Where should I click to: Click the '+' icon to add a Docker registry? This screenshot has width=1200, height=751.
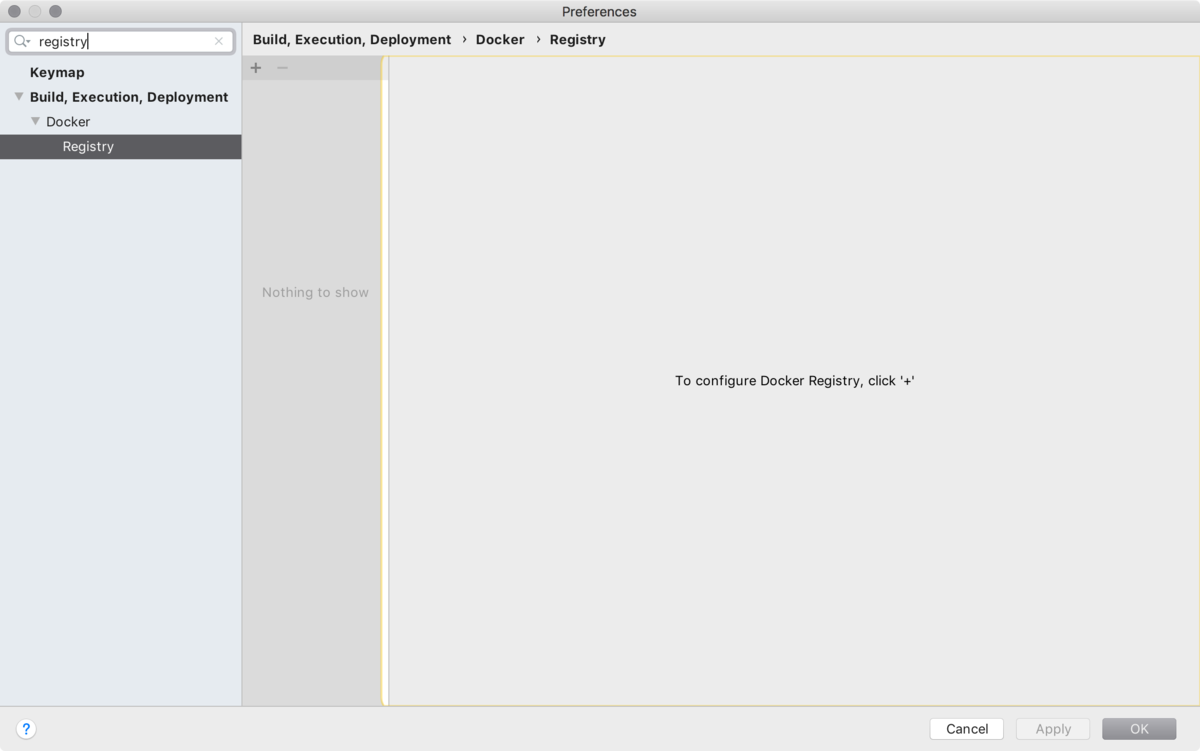[255, 68]
